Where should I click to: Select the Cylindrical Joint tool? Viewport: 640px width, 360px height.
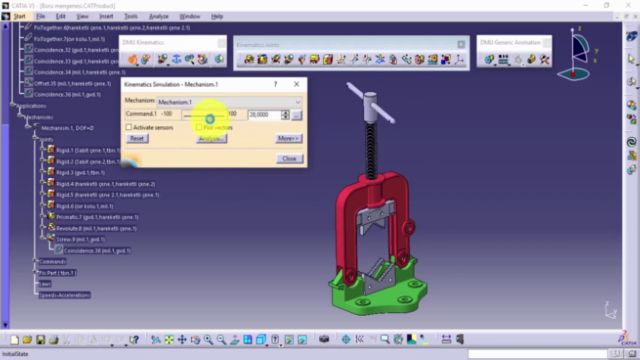click(x=276, y=60)
